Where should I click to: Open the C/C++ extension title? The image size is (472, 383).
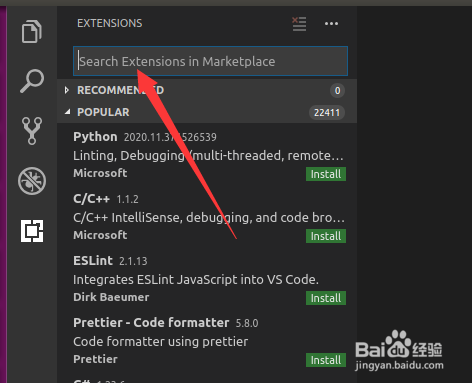[x=91, y=199]
